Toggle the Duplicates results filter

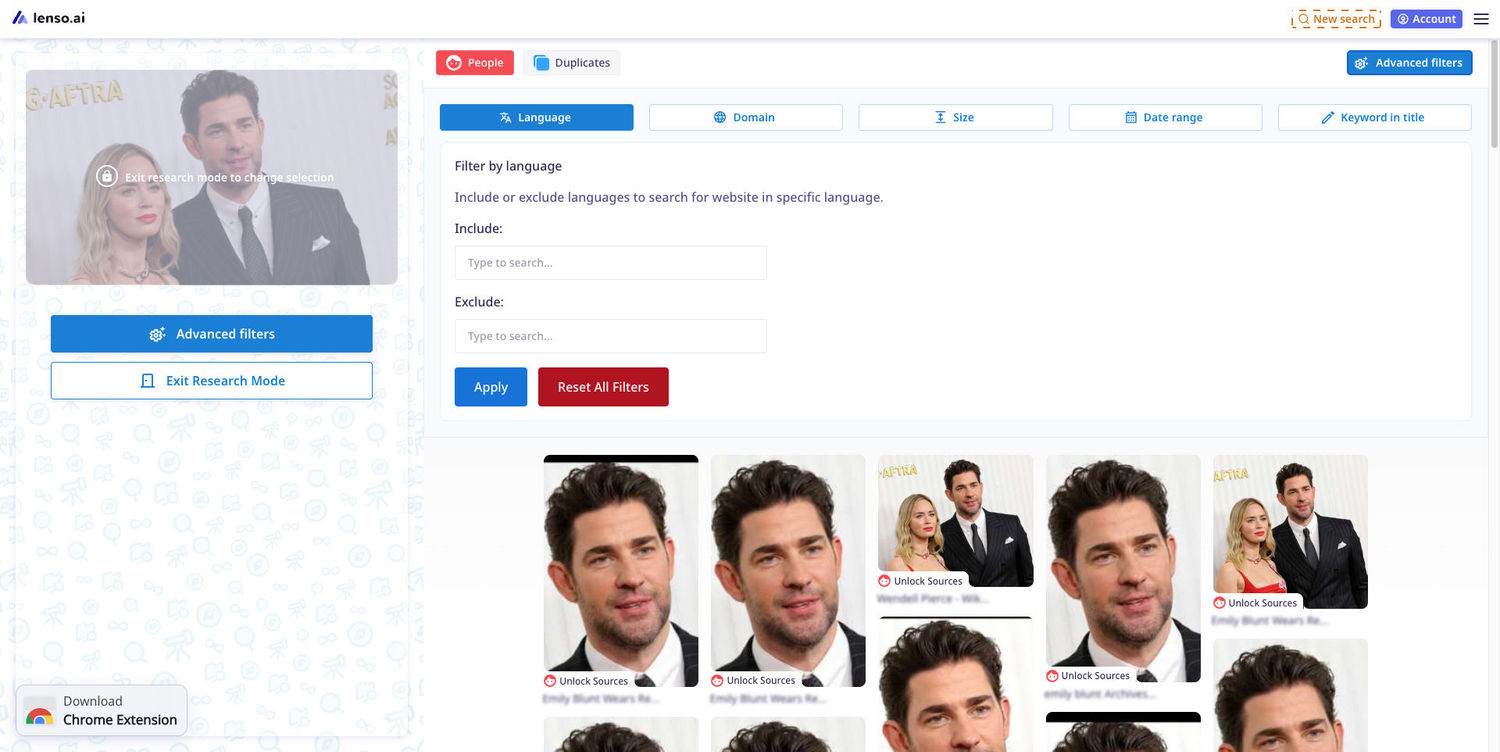point(571,62)
